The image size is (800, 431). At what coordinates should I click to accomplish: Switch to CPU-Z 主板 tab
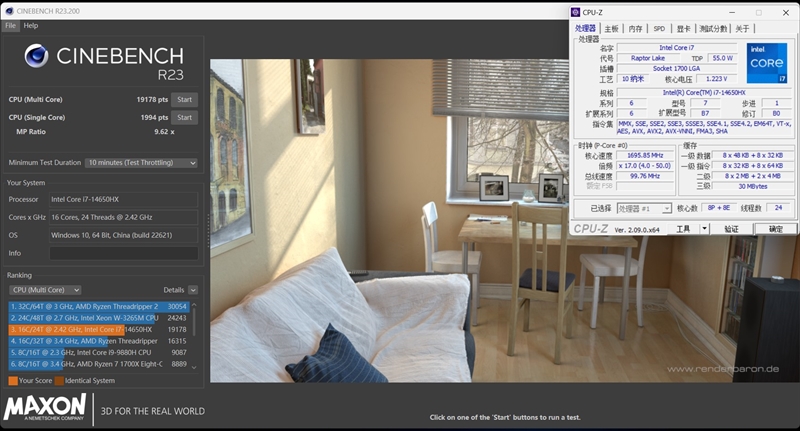(x=611, y=29)
